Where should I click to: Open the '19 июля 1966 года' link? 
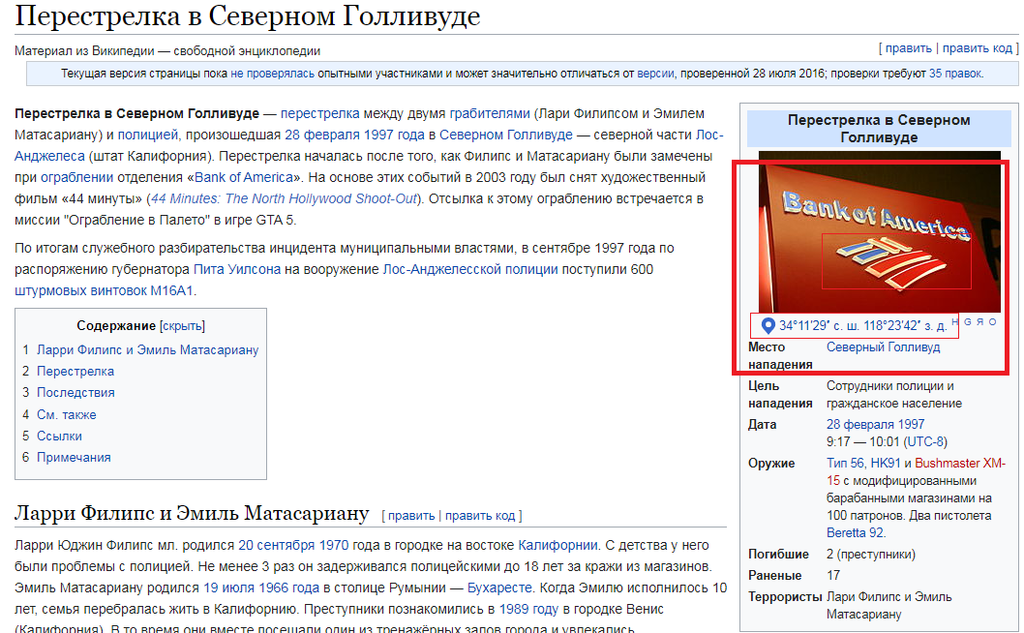click(261, 588)
